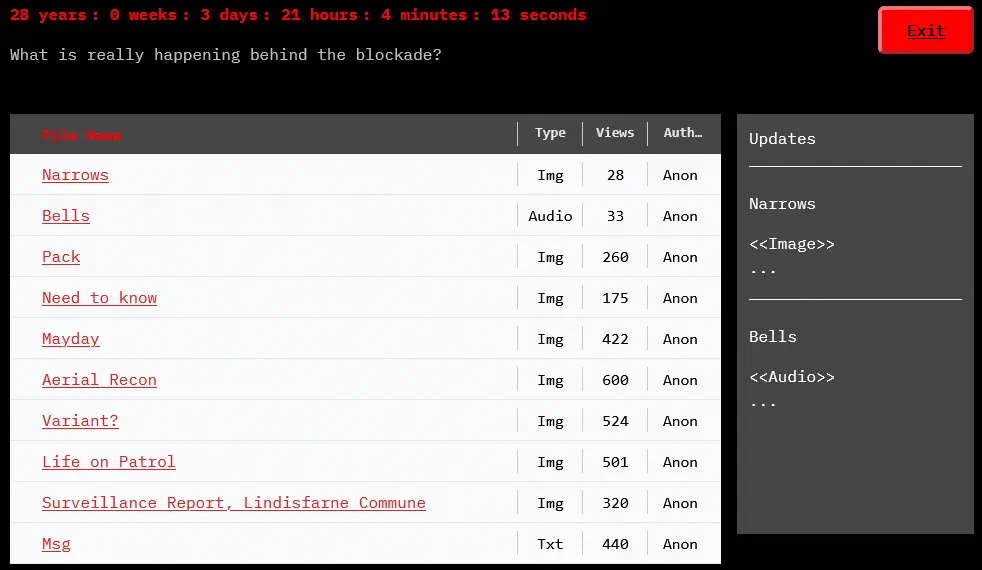Open the Bells audio file link

coord(66,216)
